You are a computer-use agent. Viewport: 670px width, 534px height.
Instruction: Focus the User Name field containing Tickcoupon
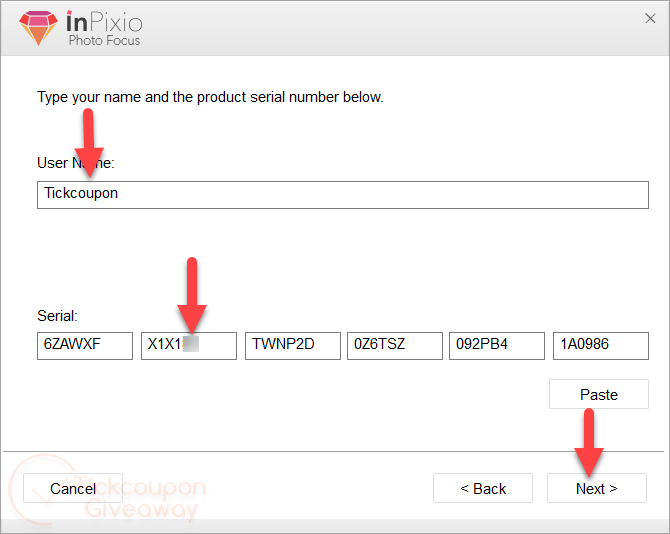coord(343,195)
